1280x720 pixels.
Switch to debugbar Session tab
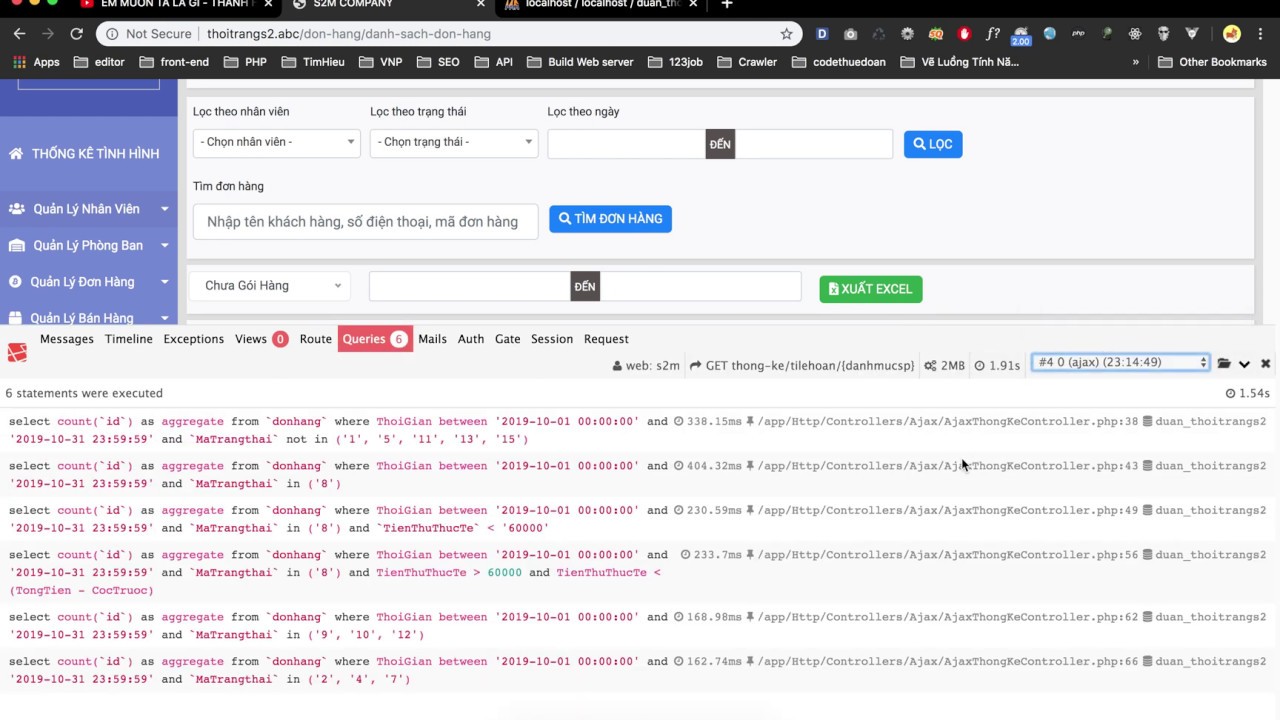[552, 339]
